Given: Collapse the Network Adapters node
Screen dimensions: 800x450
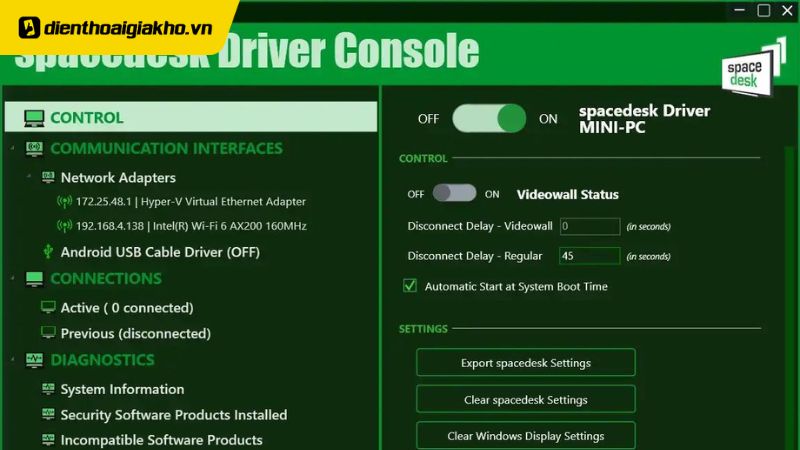Looking at the screenshot, I should click(x=29, y=177).
